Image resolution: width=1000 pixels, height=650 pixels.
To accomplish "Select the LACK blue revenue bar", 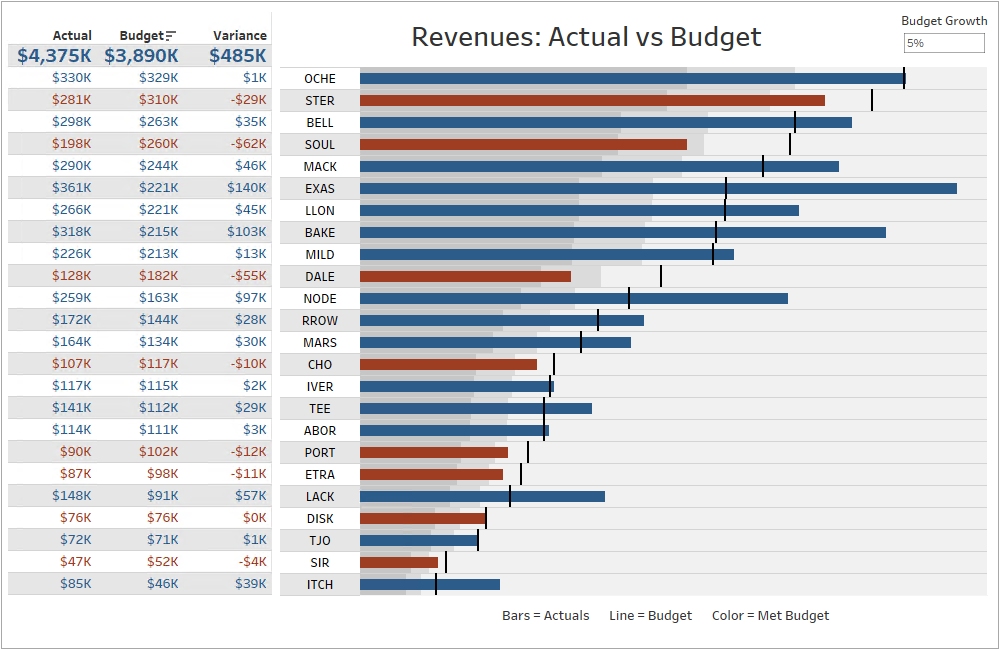I will 482,496.
